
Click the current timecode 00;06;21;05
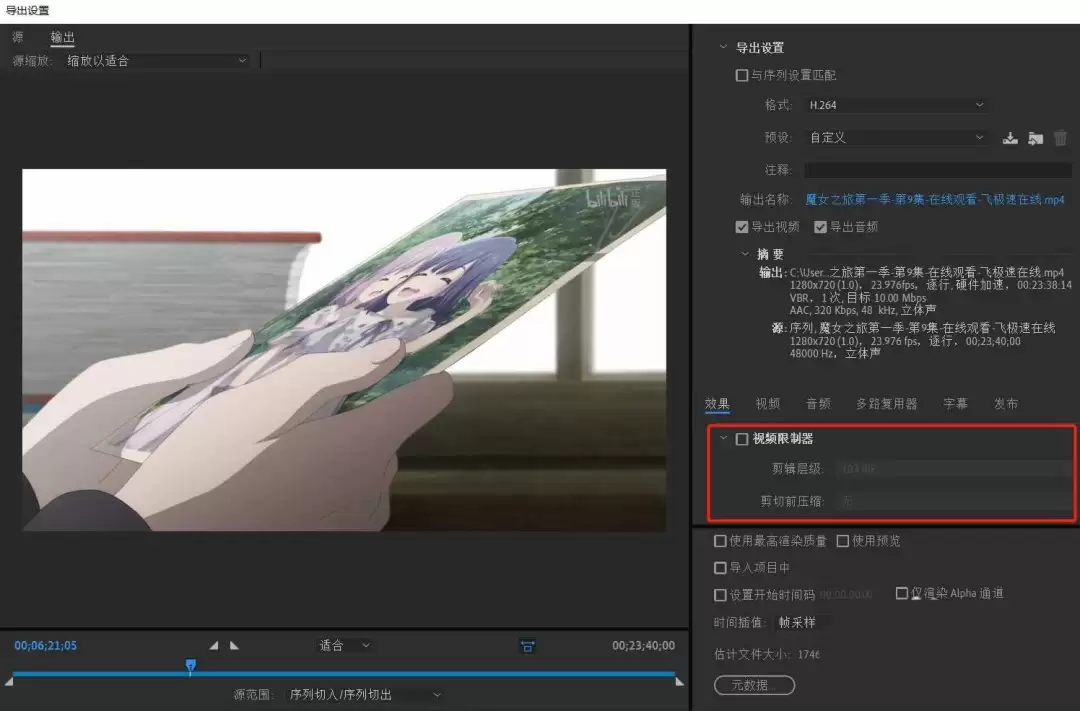(45, 646)
